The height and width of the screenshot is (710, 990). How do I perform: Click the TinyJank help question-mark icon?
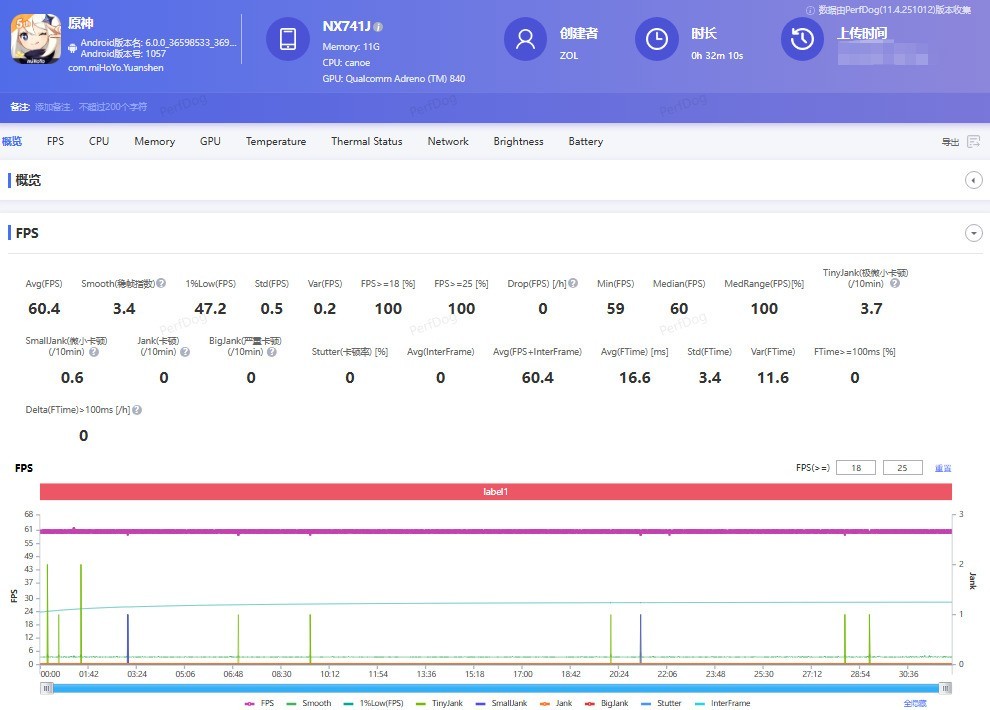coord(895,284)
